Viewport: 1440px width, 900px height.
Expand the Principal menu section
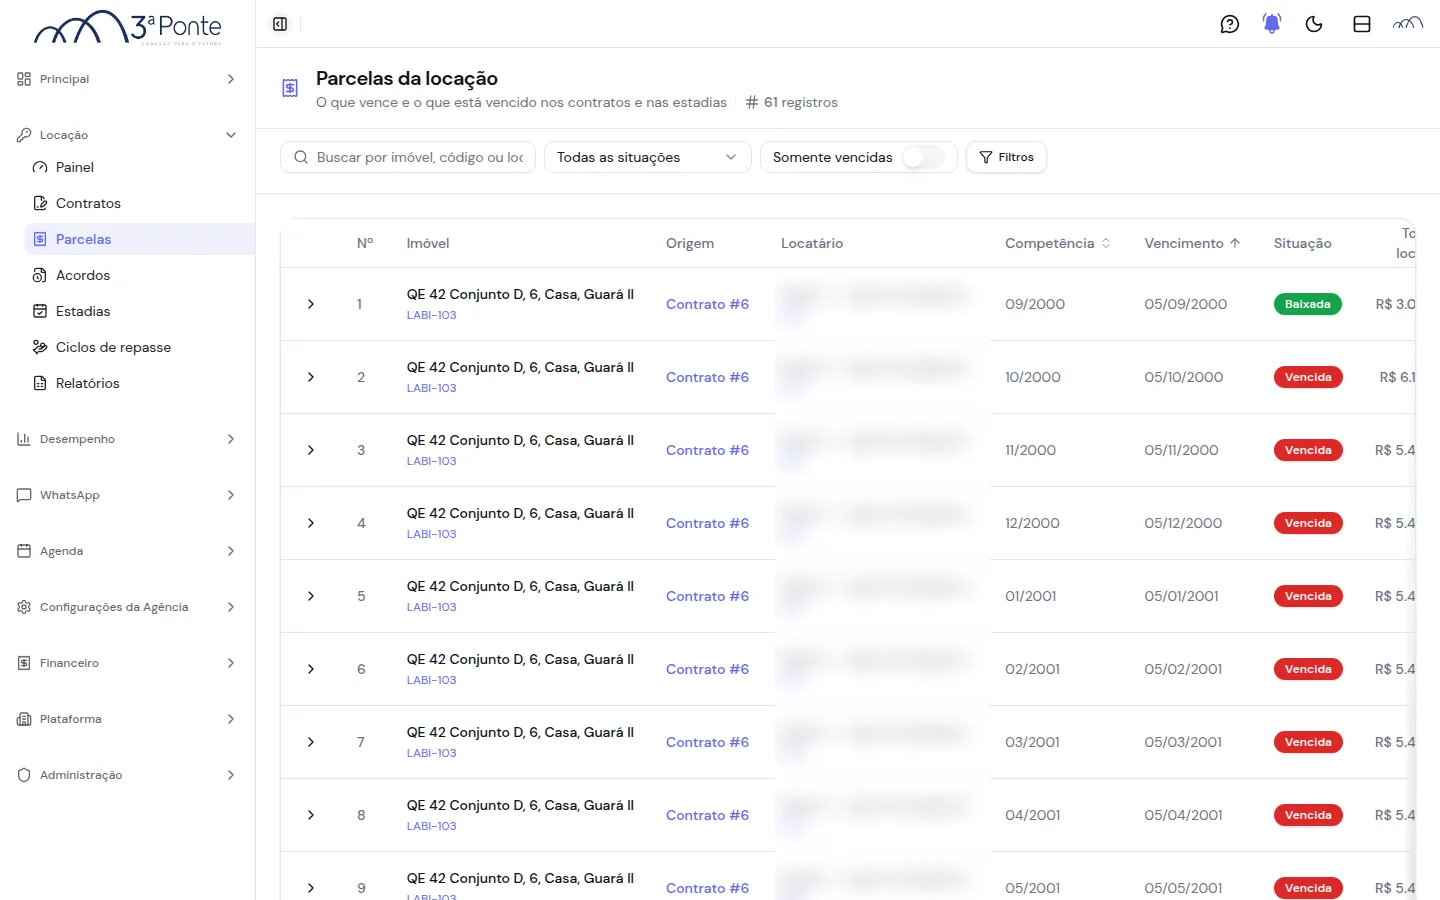tap(127, 79)
